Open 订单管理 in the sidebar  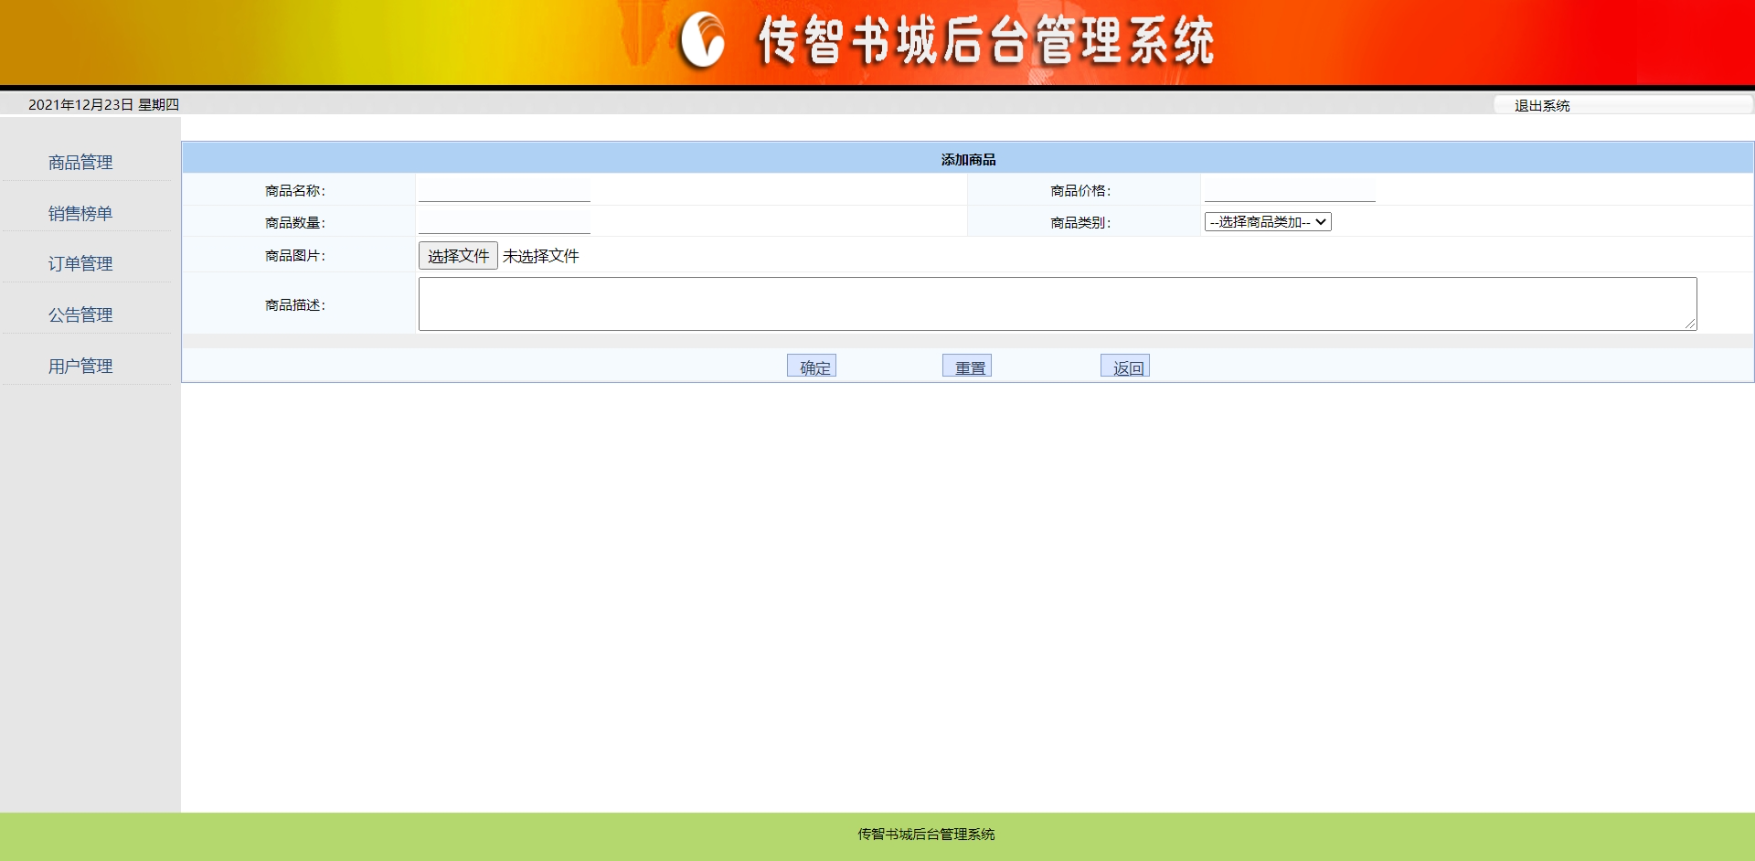click(x=80, y=264)
